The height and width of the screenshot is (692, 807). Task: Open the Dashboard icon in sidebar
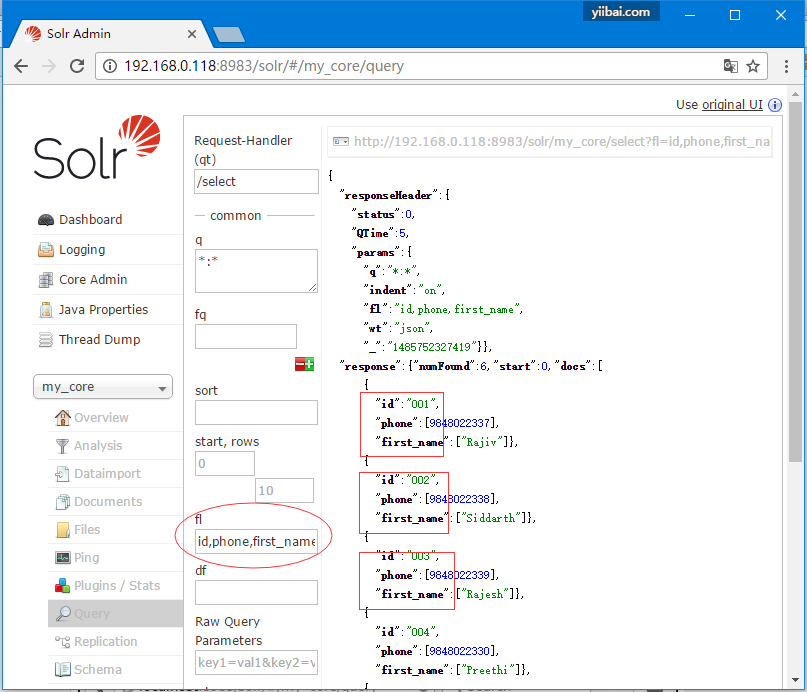click(46, 220)
